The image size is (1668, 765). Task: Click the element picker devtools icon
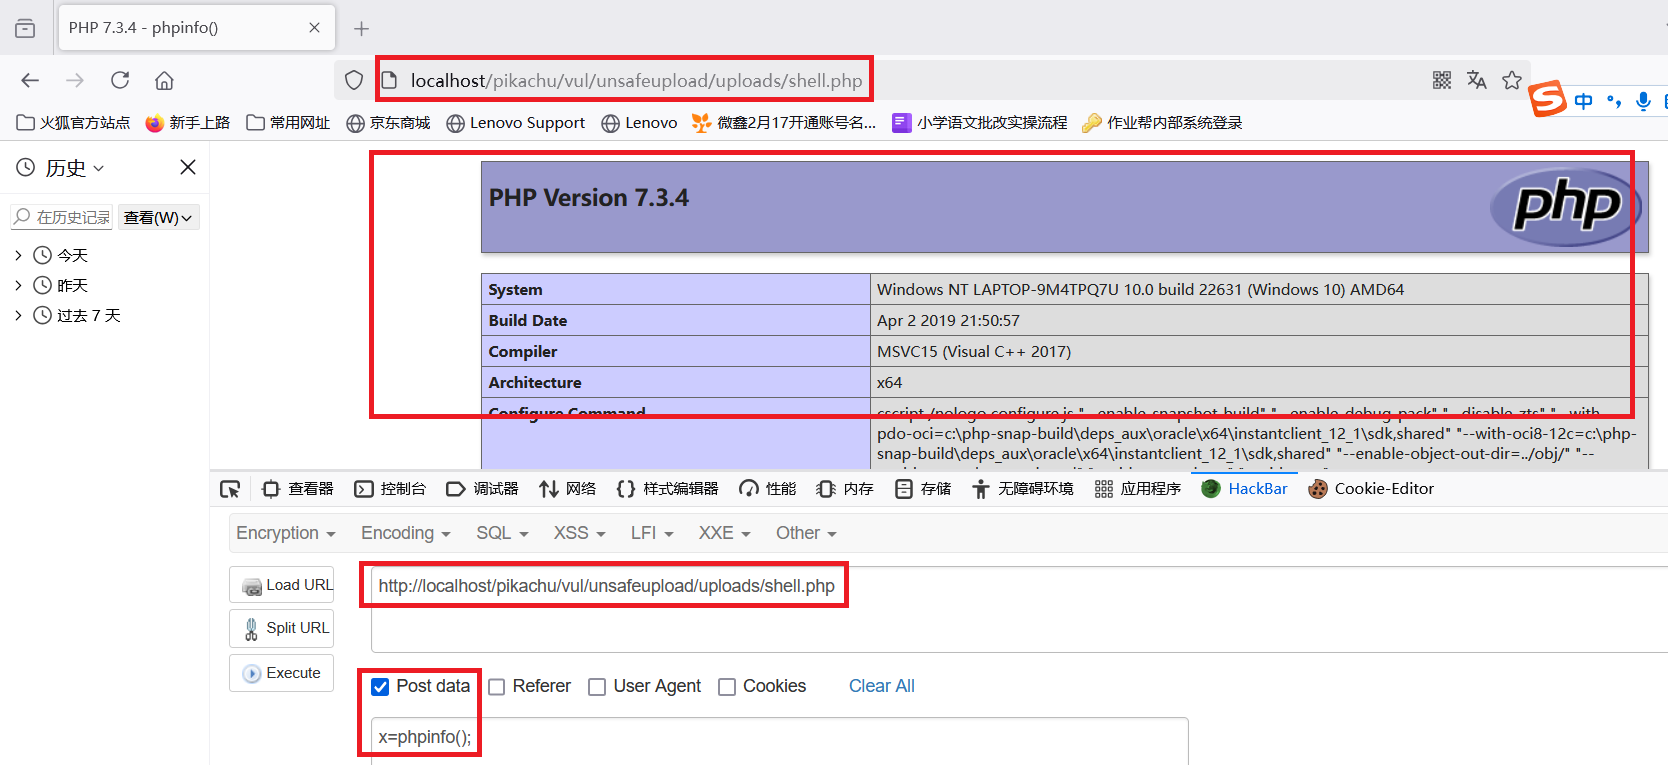pos(230,489)
